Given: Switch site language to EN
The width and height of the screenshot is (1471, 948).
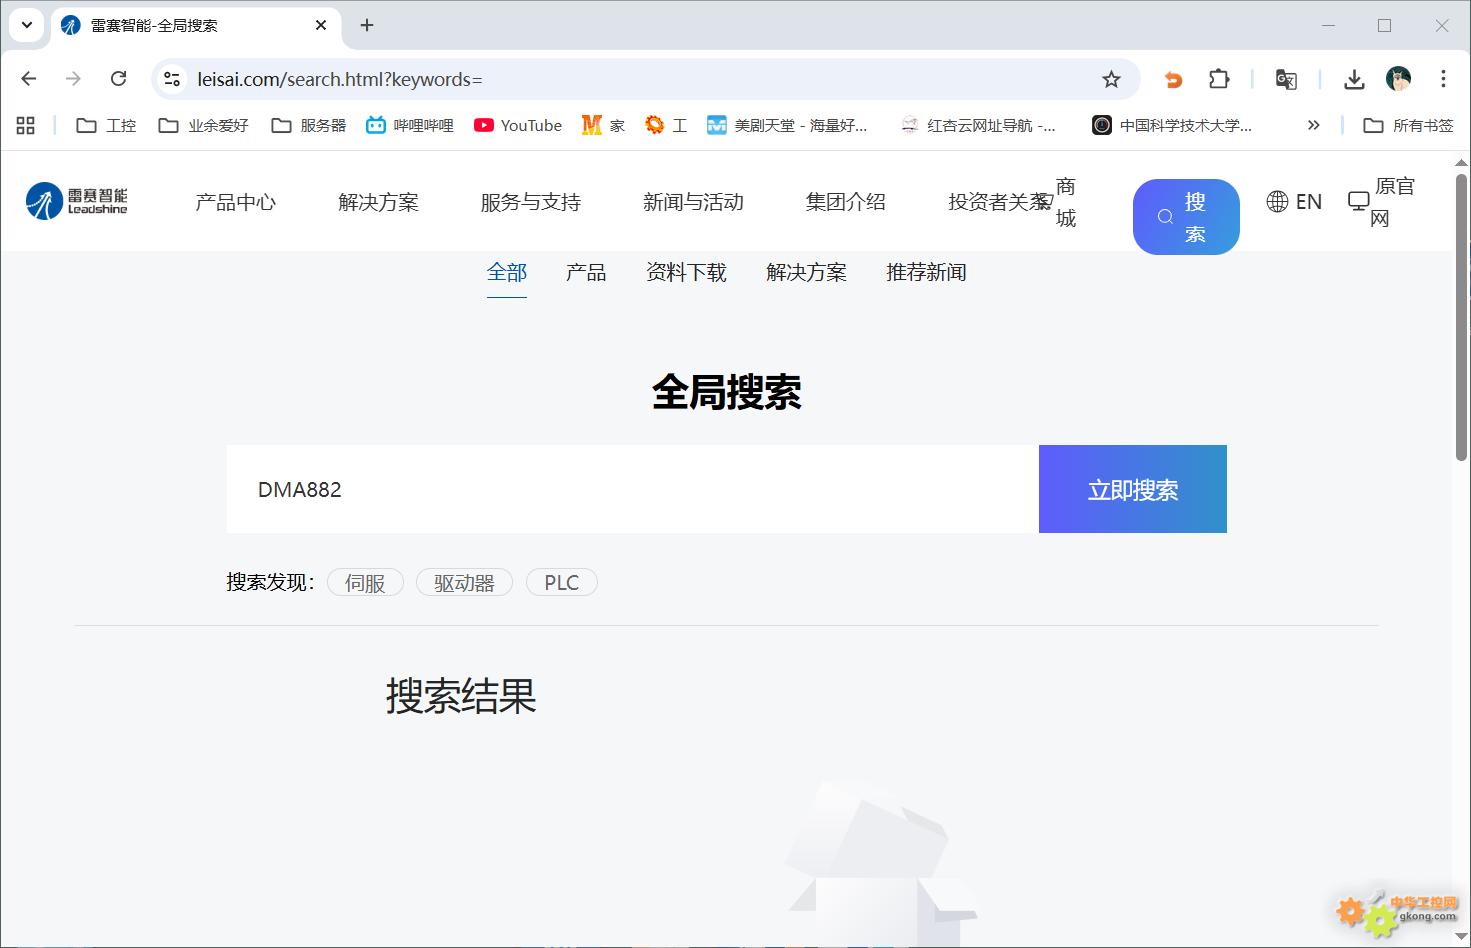Looking at the screenshot, I should (x=1294, y=202).
